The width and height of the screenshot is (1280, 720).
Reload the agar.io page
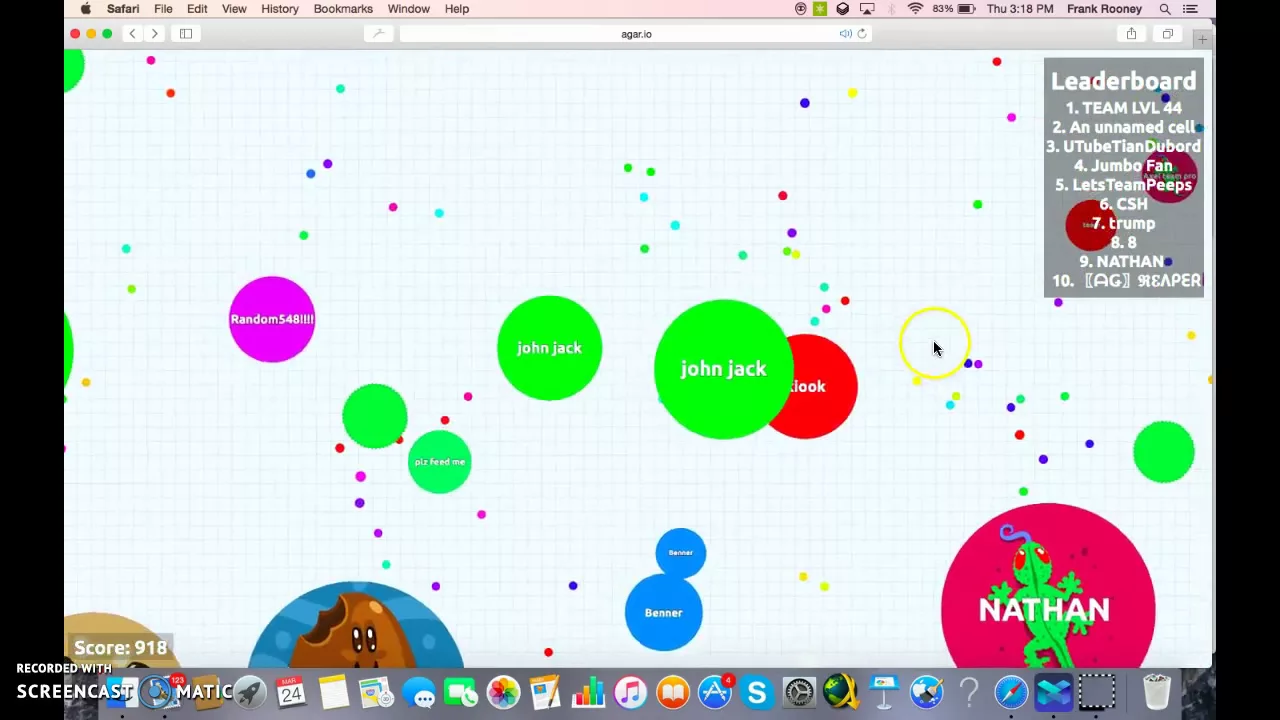point(862,34)
